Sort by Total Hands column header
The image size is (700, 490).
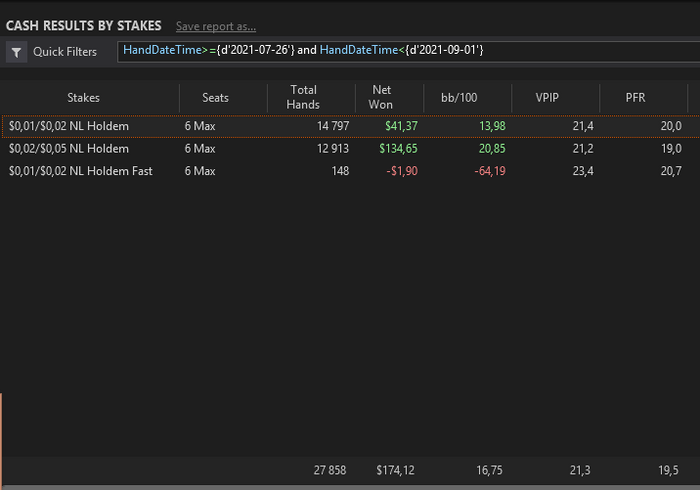(303, 97)
